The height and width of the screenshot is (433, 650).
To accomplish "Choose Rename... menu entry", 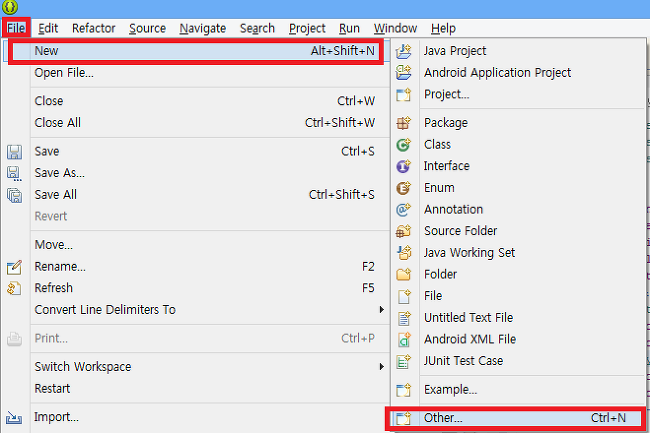I will (x=196, y=267).
